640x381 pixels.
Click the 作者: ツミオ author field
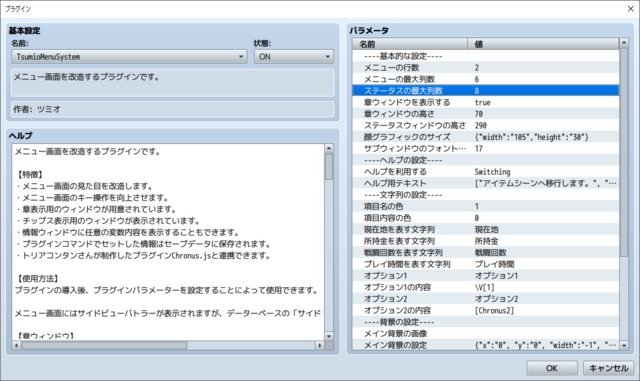(x=173, y=109)
